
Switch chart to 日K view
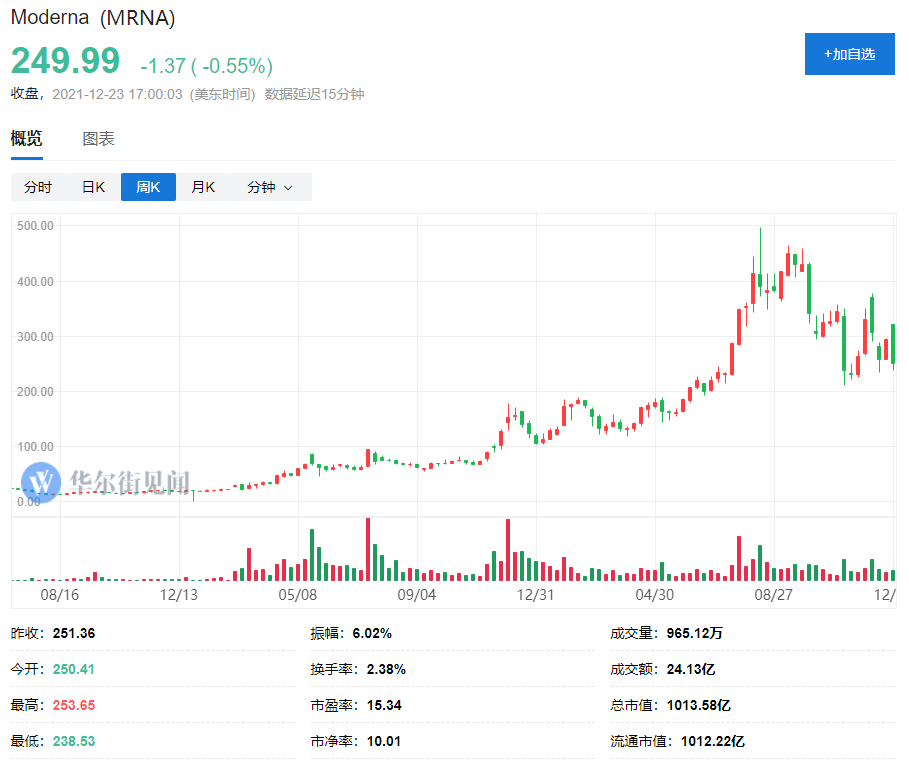coord(93,187)
